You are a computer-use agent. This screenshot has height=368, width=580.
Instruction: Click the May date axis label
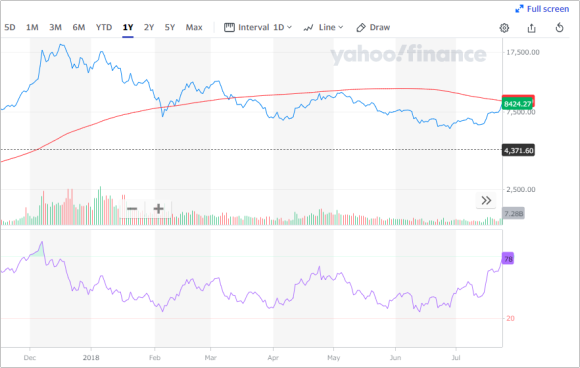pos(333,358)
